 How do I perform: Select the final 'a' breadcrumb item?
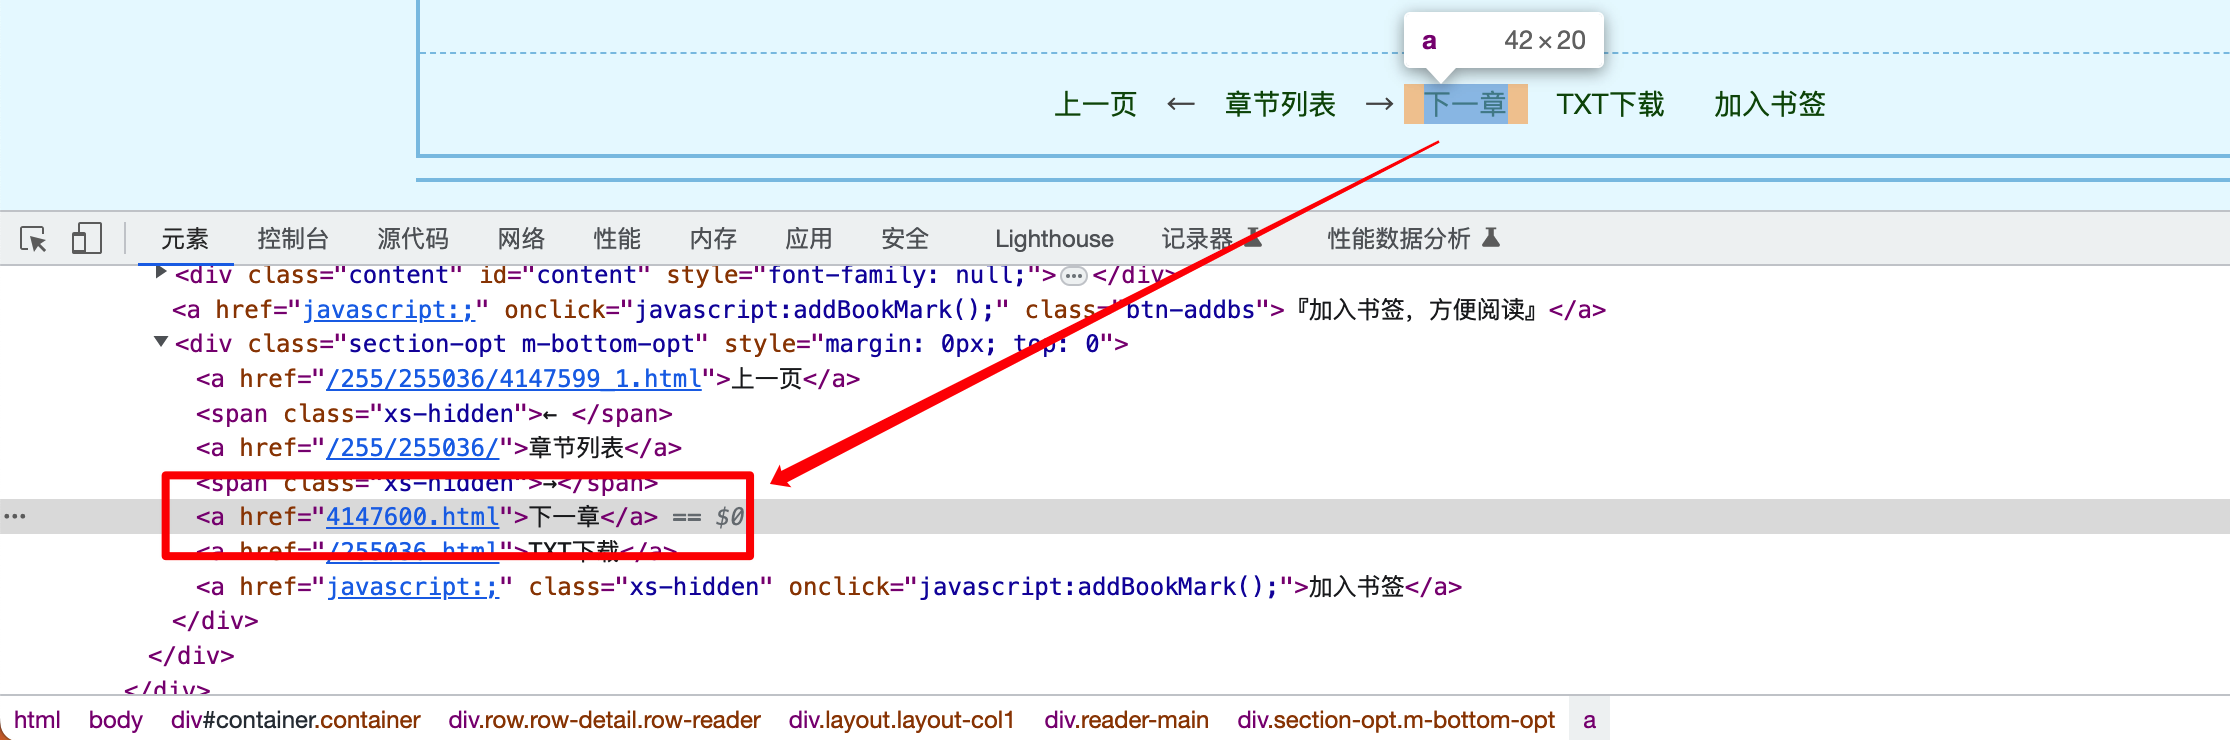(x=1589, y=720)
